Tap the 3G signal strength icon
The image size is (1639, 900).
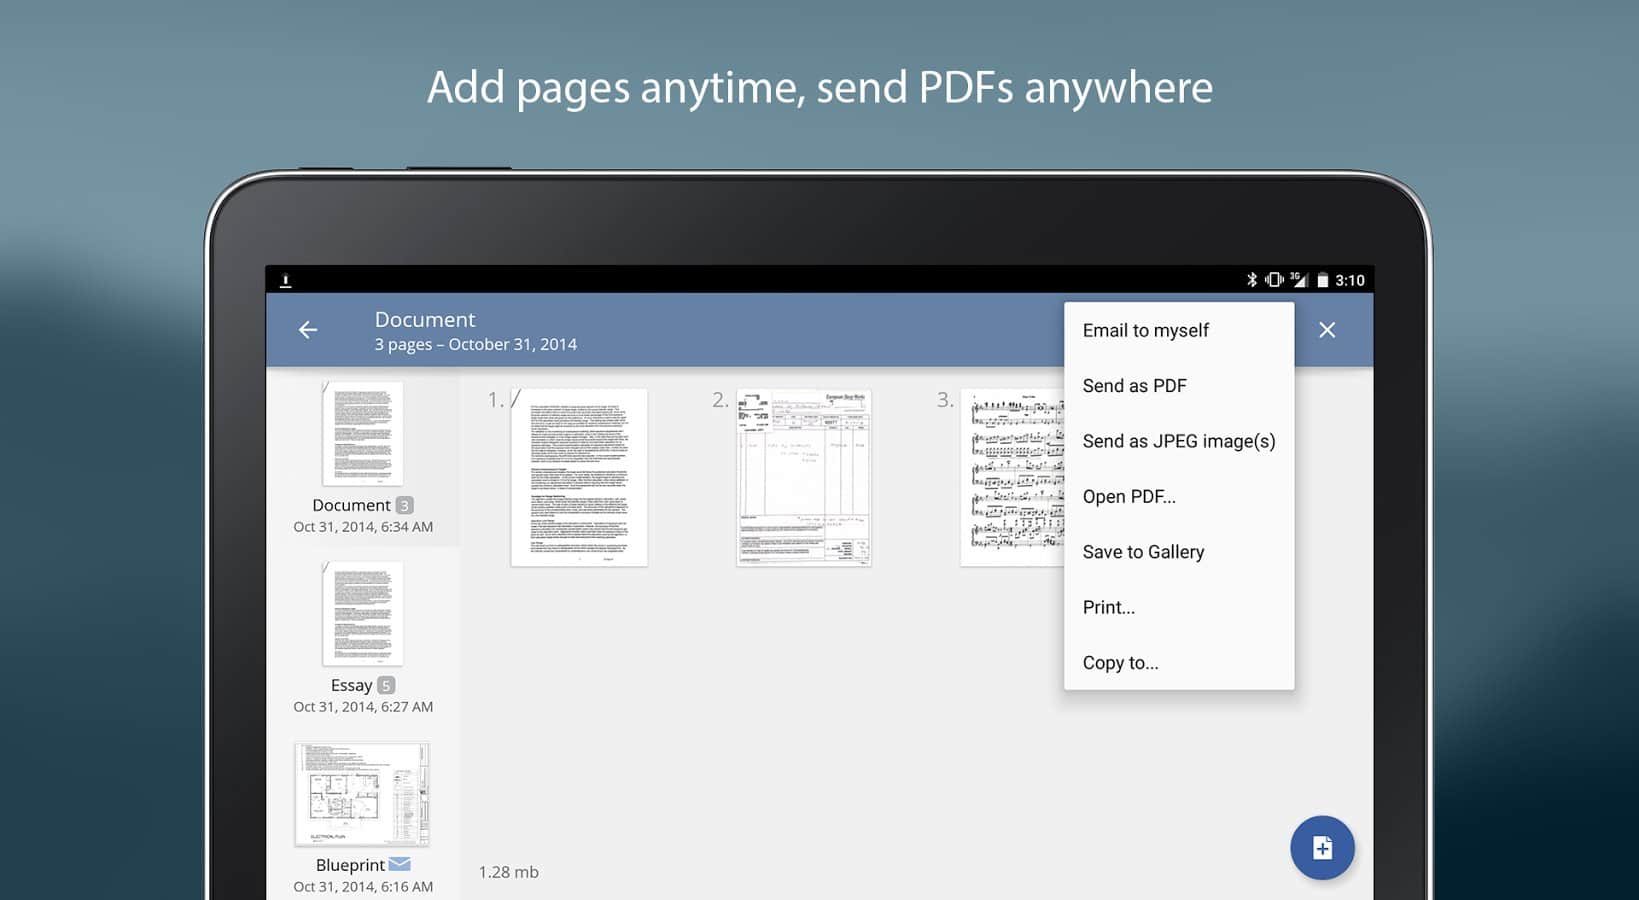pos(1299,280)
